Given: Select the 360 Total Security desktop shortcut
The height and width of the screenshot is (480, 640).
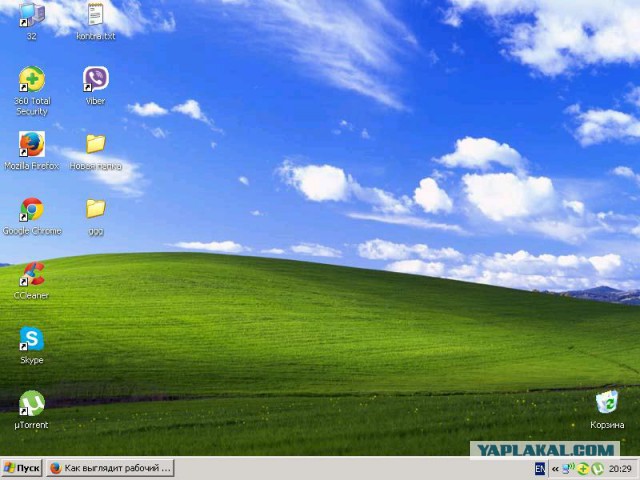Looking at the screenshot, I should [x=31, y=79].
